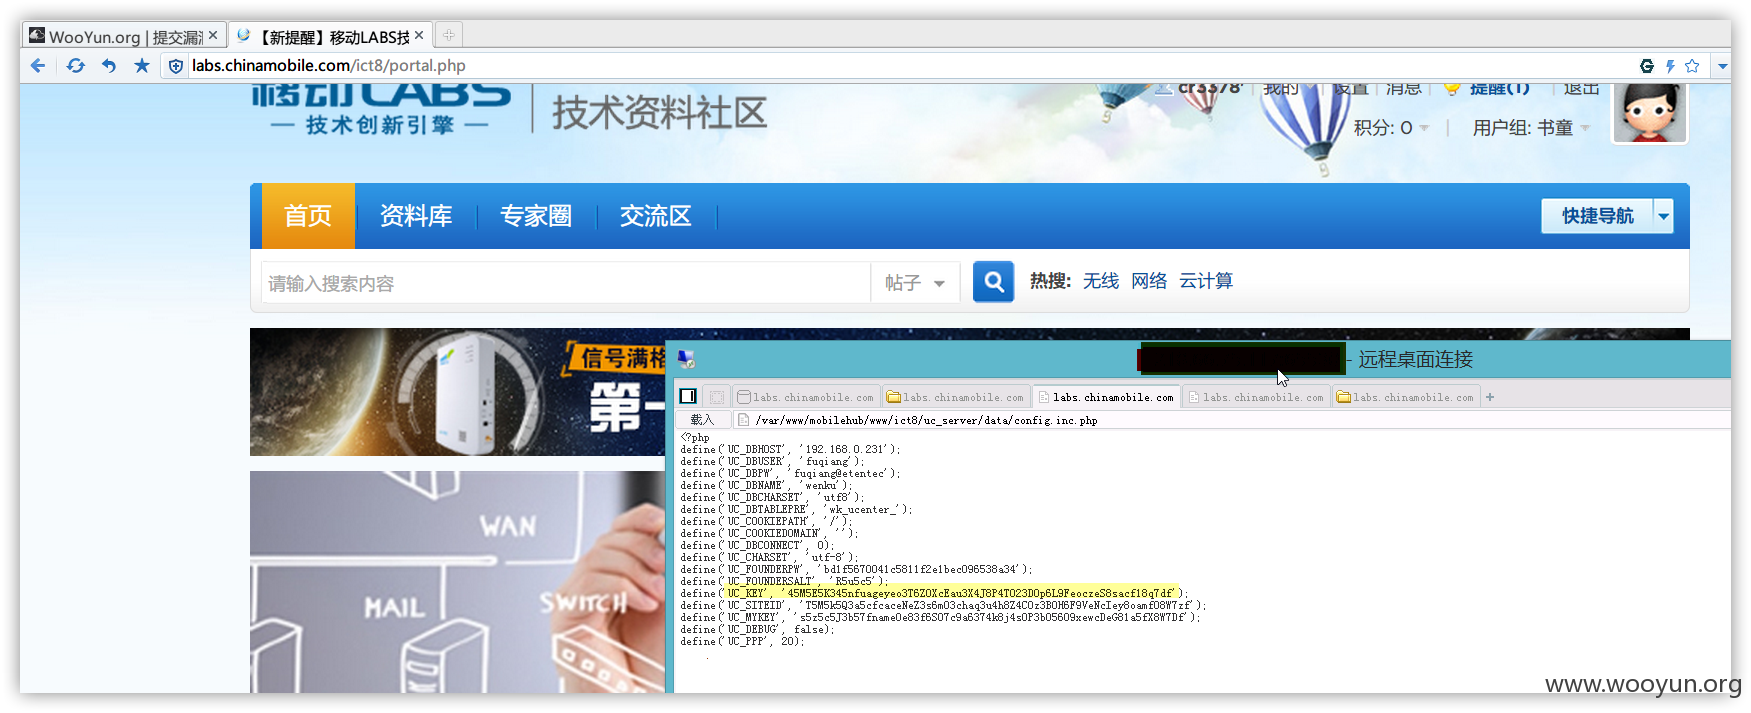1751x713 pixels.
Task: Click the 无线 hot search link
Action: point(1101,281)
